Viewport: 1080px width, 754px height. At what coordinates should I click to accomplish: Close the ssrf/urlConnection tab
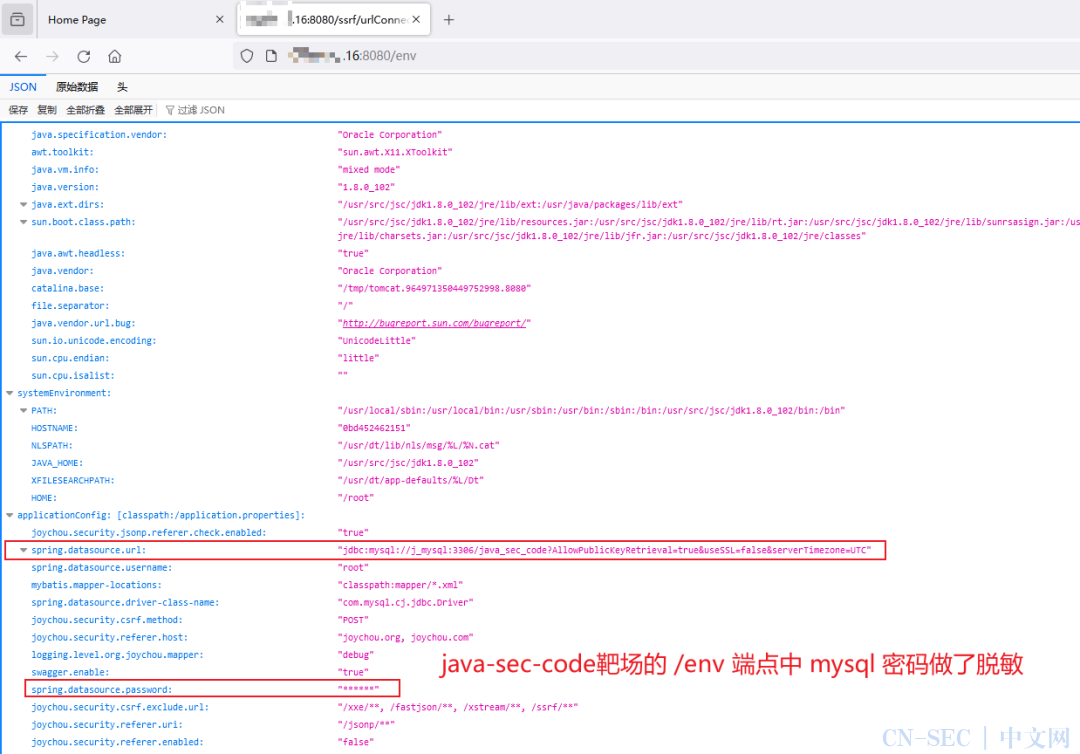[416, 19]
